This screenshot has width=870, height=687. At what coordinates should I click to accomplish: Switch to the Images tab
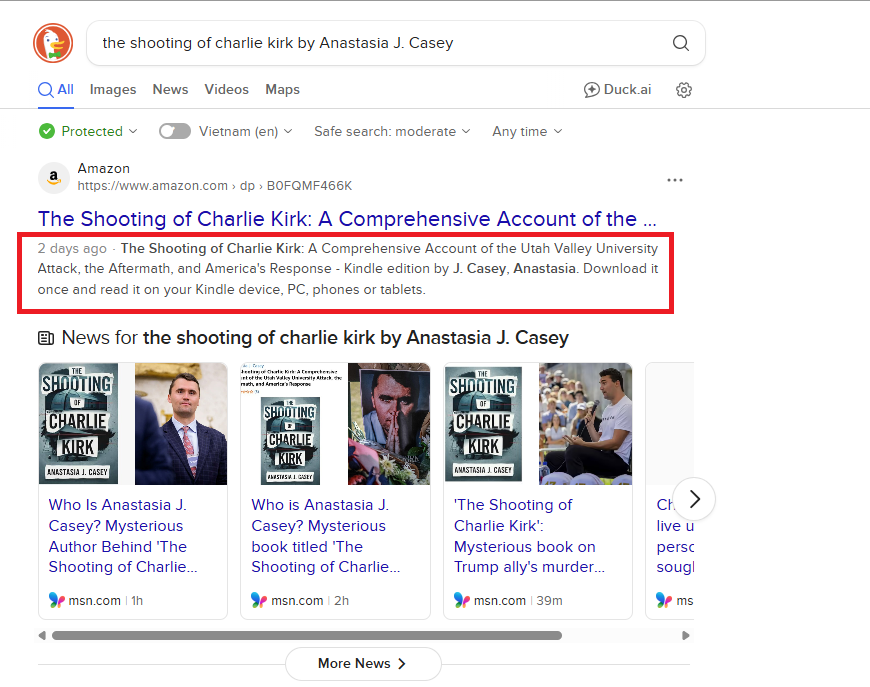coord(113,89)
